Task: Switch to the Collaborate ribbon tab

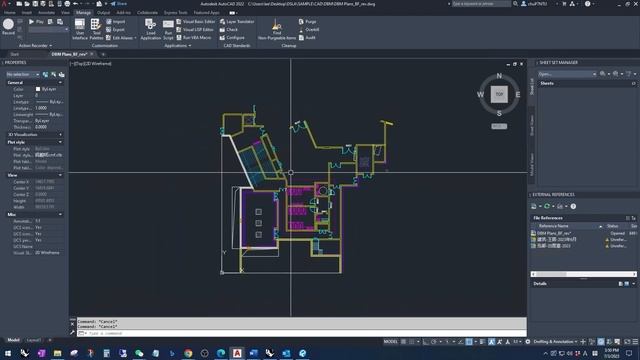Action: pyautogui.click(x=147, y=13)
